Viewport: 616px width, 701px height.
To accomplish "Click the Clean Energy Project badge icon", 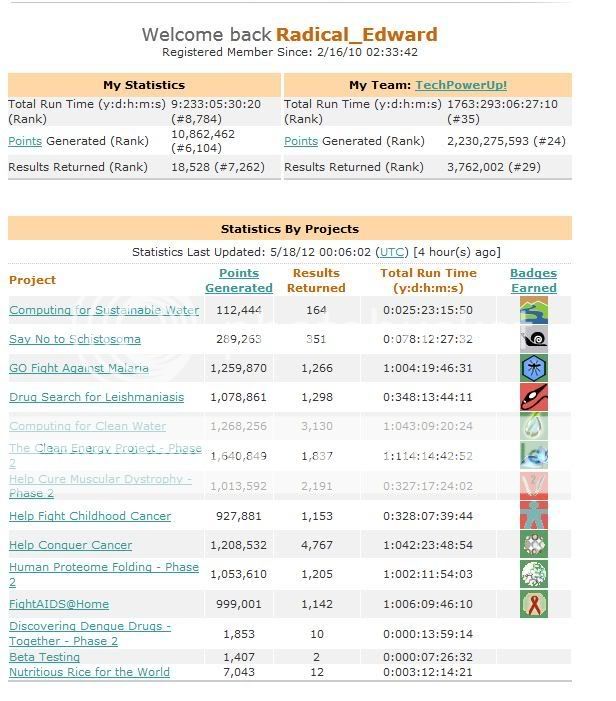I will (x=534, y=456).
